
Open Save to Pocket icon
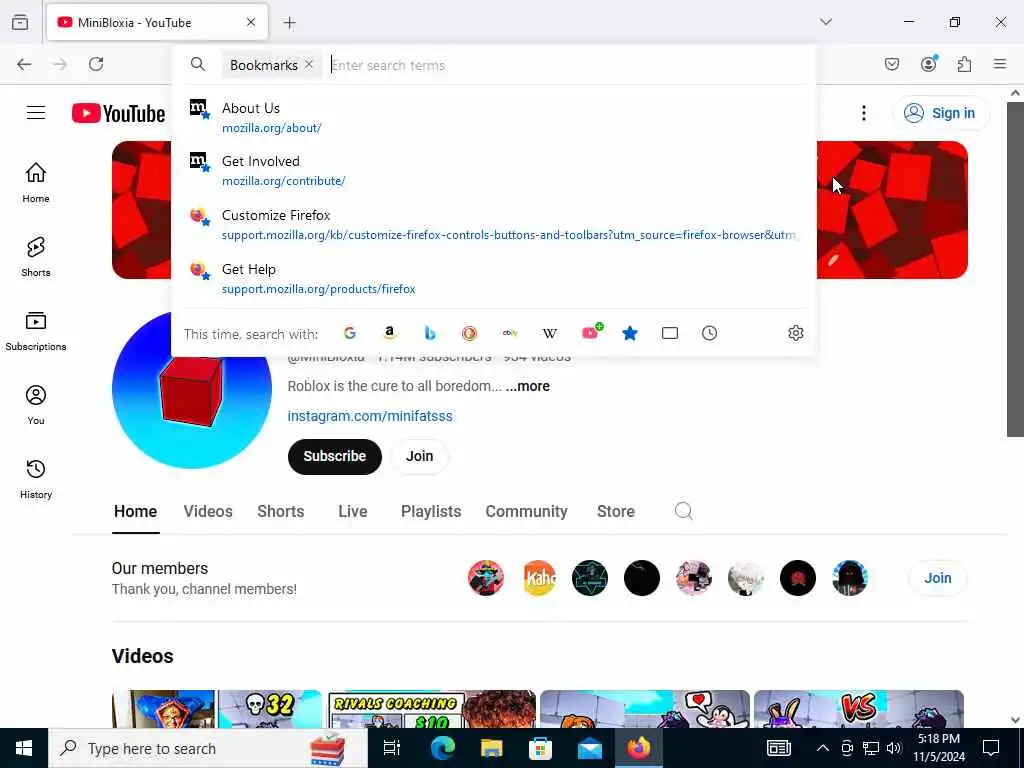[x=892, y=64]
